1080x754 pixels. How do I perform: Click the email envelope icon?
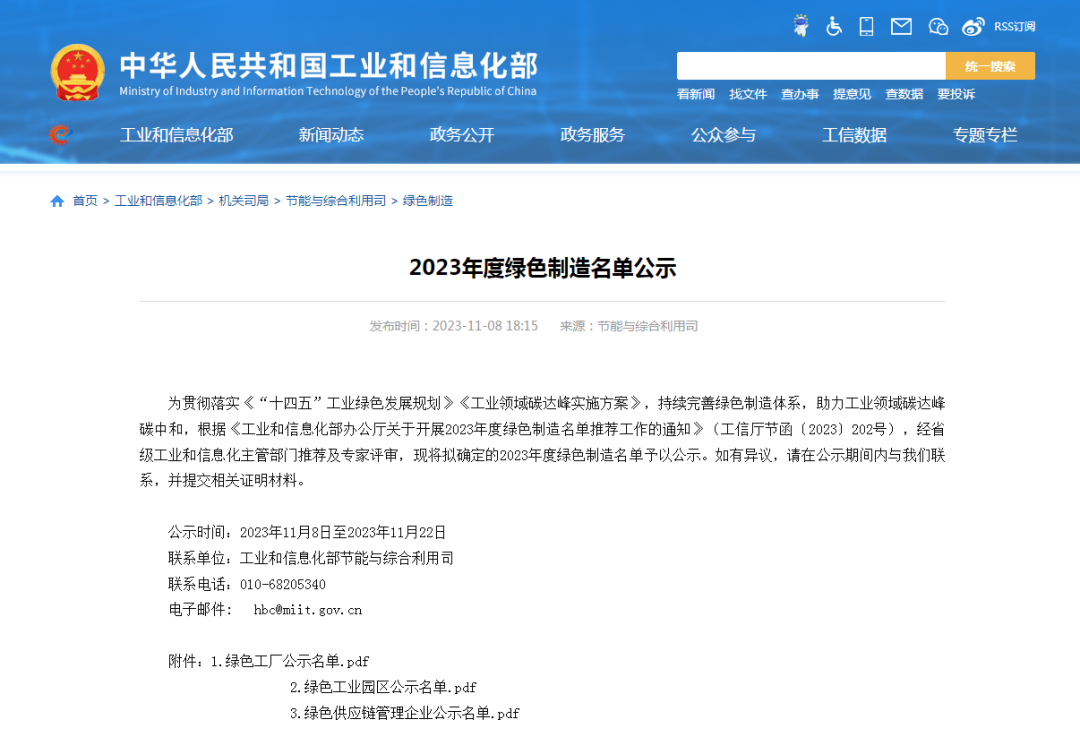[x=900, y=26]
